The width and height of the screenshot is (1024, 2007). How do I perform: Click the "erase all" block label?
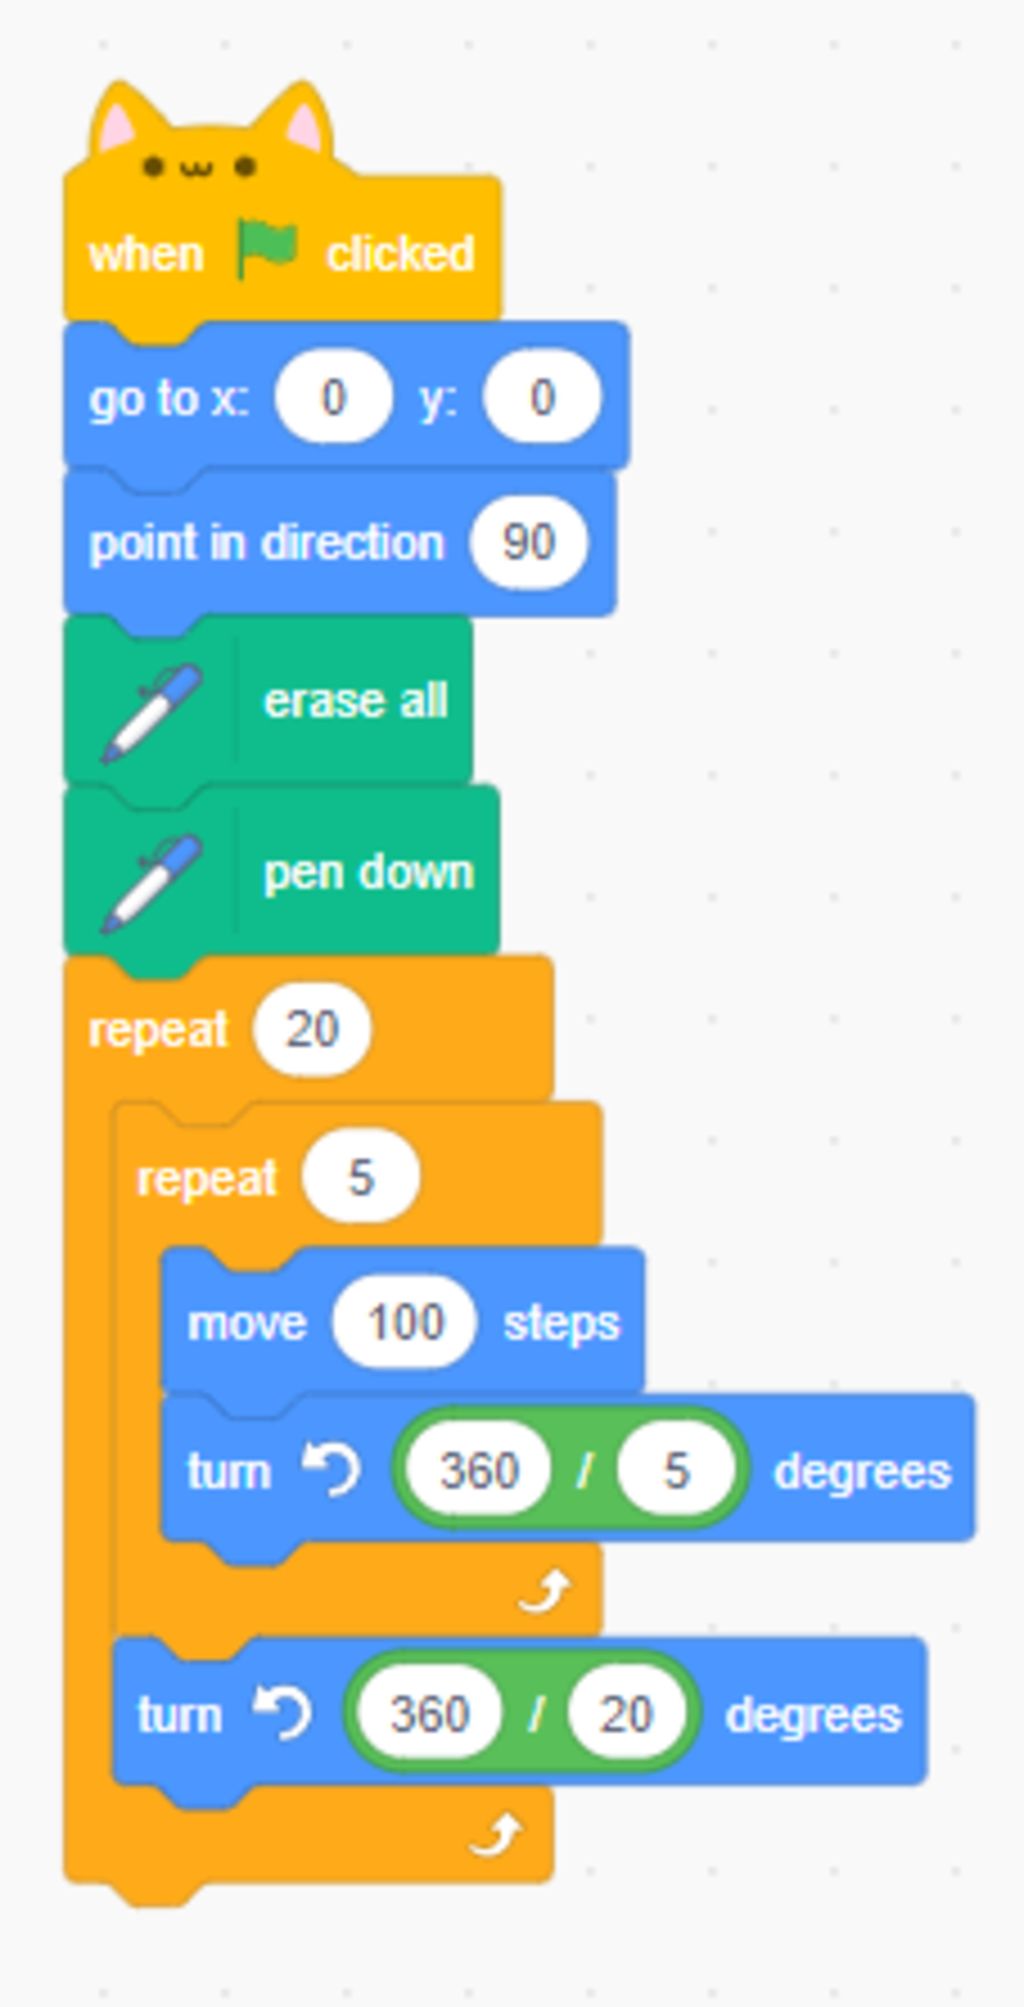[355, 701]
